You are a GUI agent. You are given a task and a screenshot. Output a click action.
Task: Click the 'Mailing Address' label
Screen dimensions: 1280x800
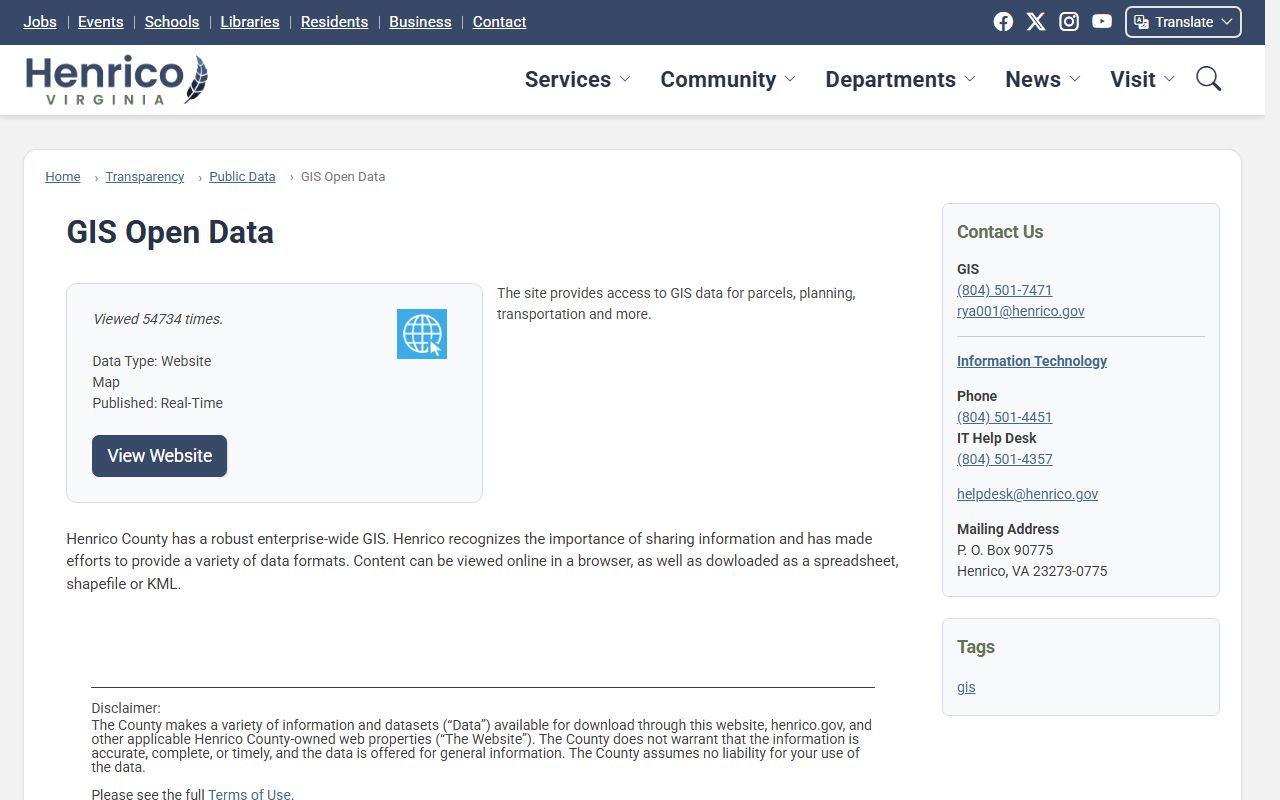click(x=1008, y=529)
